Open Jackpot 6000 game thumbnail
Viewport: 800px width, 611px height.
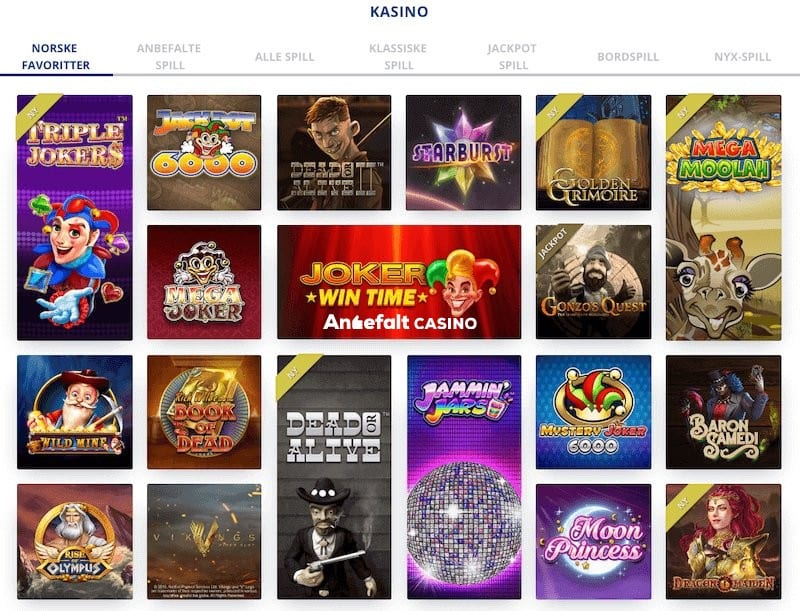[204, 152]
